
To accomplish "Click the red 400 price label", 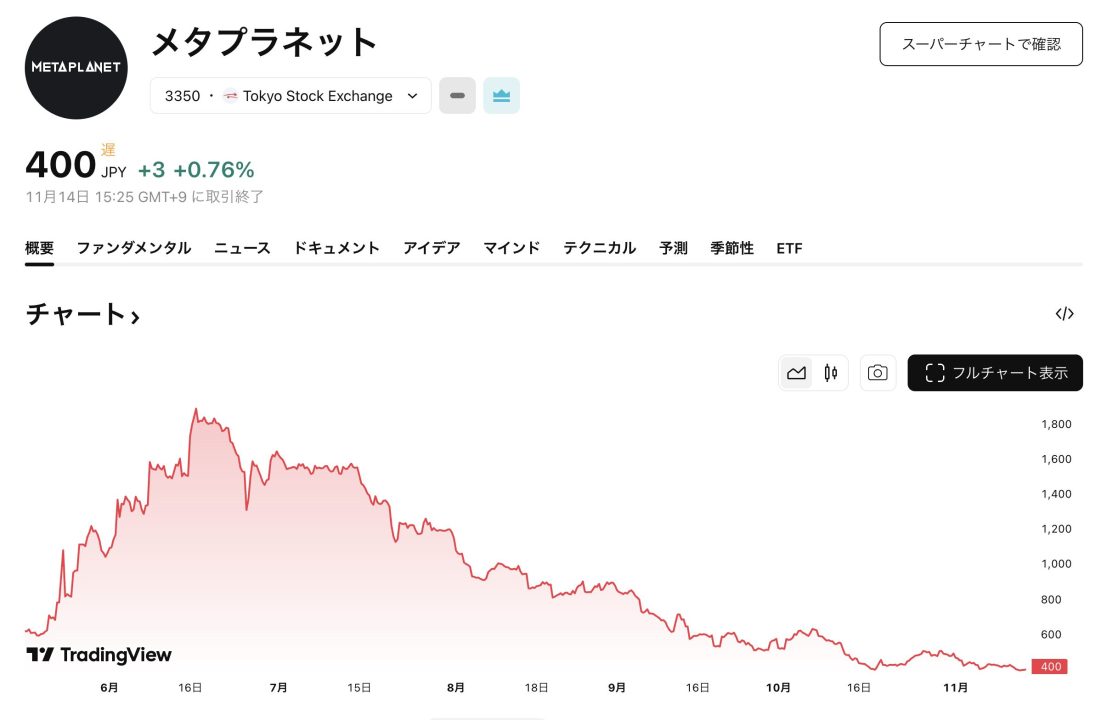I will (x=1050, y=667).
